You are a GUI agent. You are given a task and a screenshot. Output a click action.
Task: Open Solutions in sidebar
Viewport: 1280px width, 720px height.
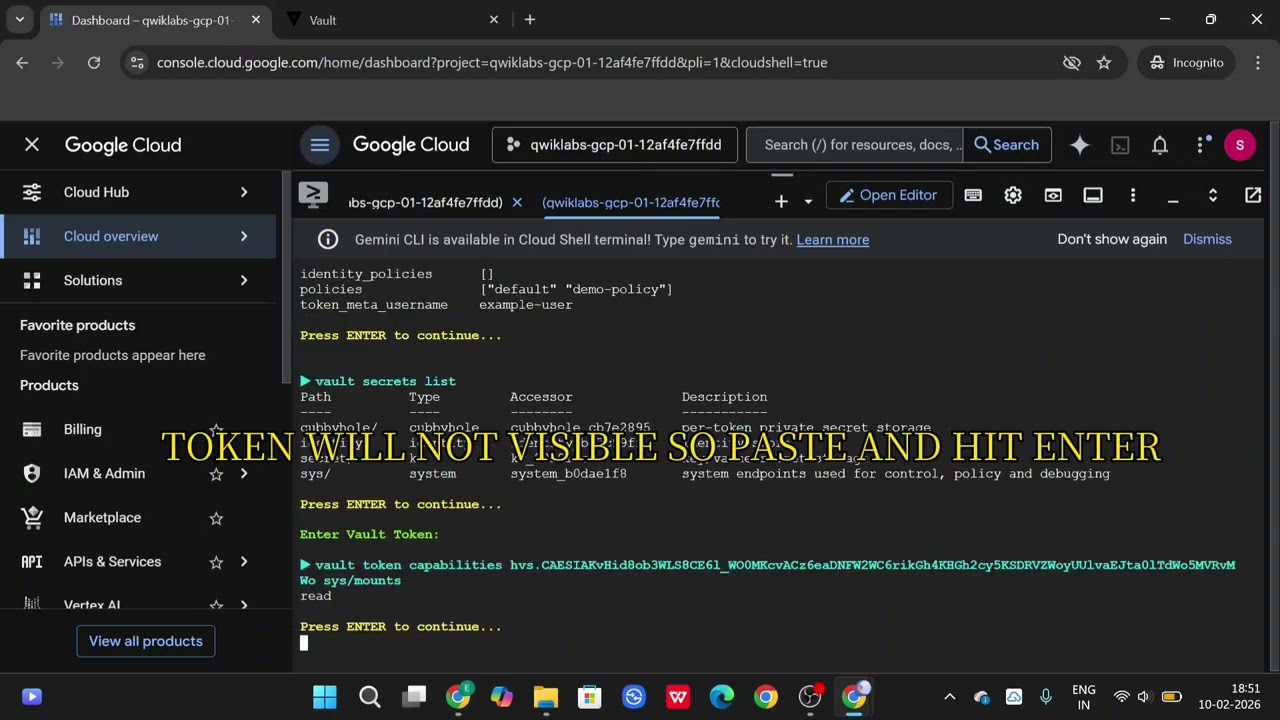pos(93,280)
